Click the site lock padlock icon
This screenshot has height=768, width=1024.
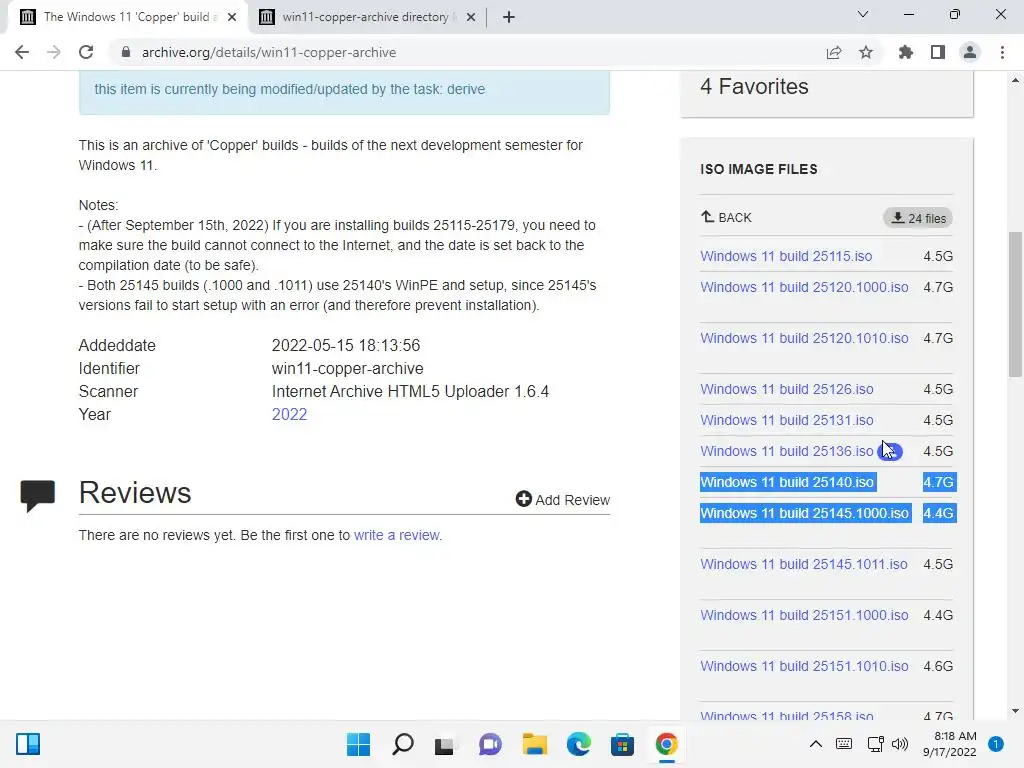[126, 52]
